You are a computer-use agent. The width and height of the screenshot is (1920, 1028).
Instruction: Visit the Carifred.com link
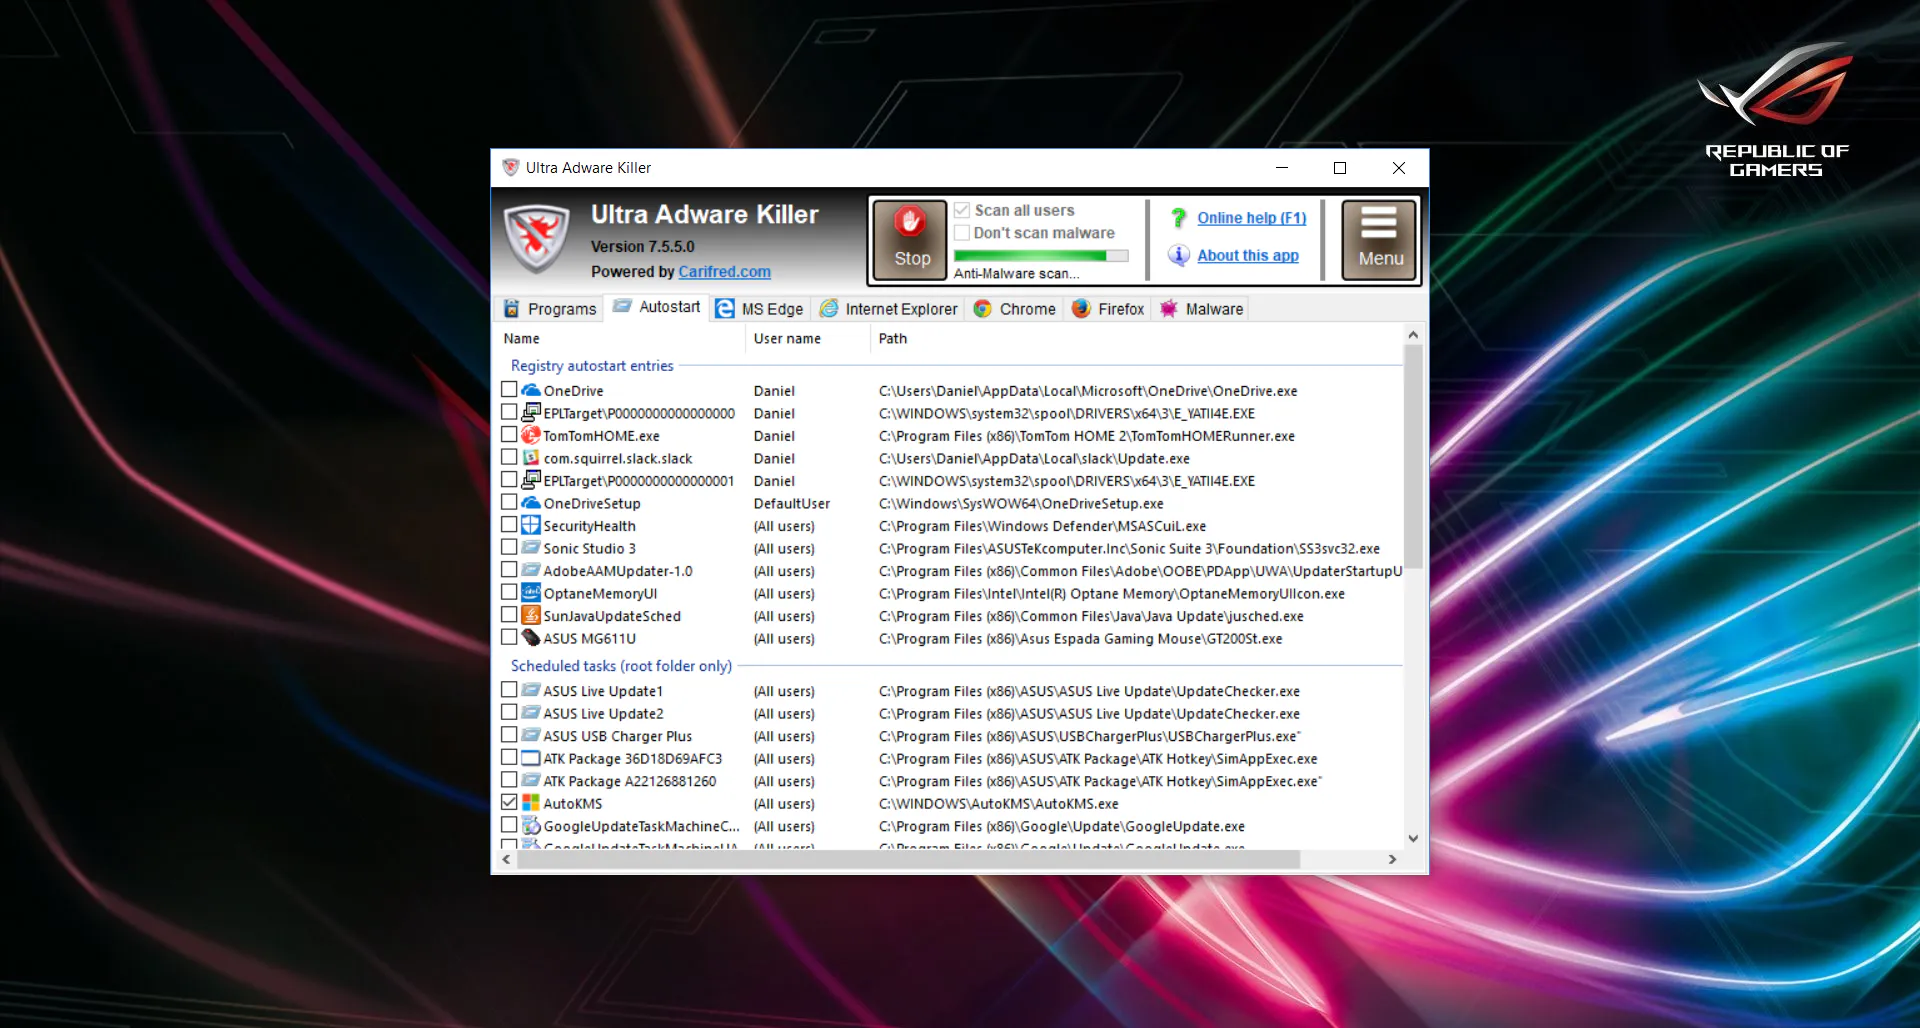coord(724,272)
